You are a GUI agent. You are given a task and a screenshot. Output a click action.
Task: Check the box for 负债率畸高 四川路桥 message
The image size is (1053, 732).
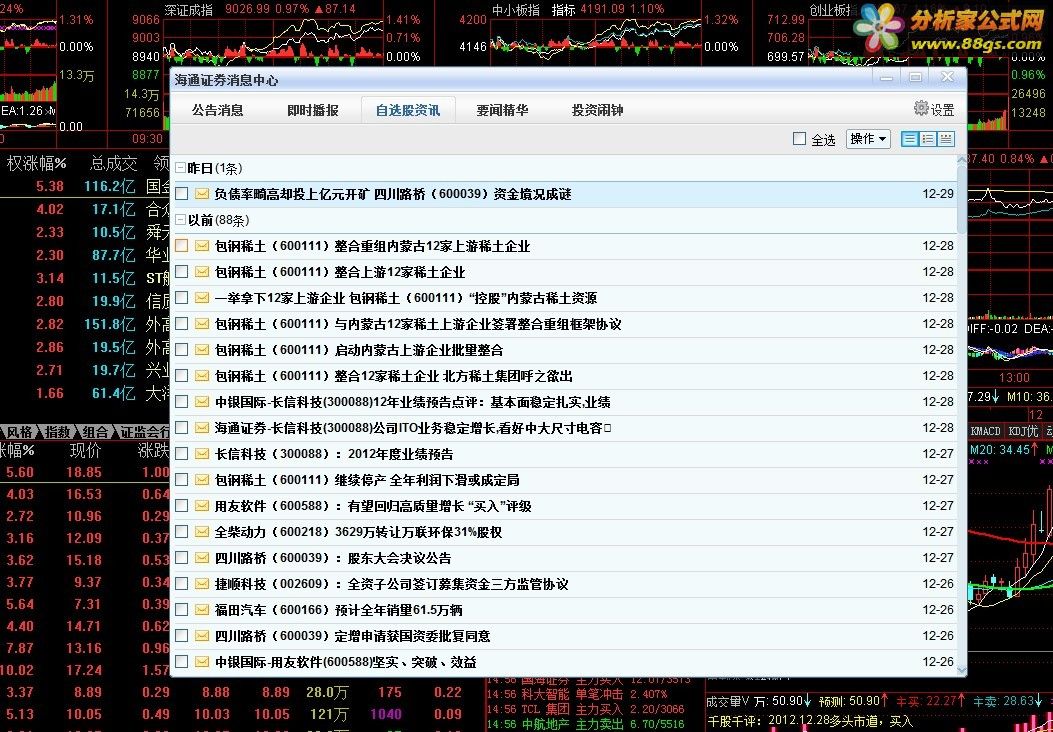coord(181,193)
